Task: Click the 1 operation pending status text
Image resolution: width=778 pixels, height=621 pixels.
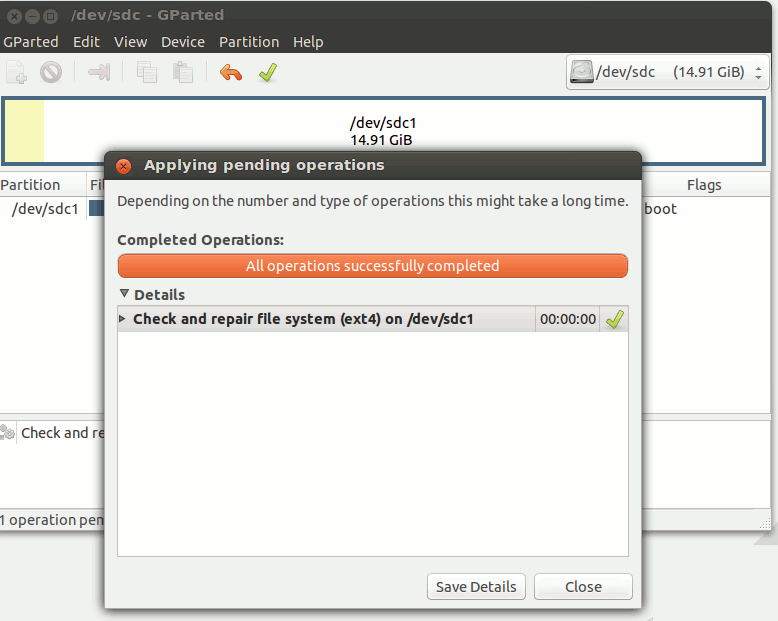Action: (x=52, y=520)
